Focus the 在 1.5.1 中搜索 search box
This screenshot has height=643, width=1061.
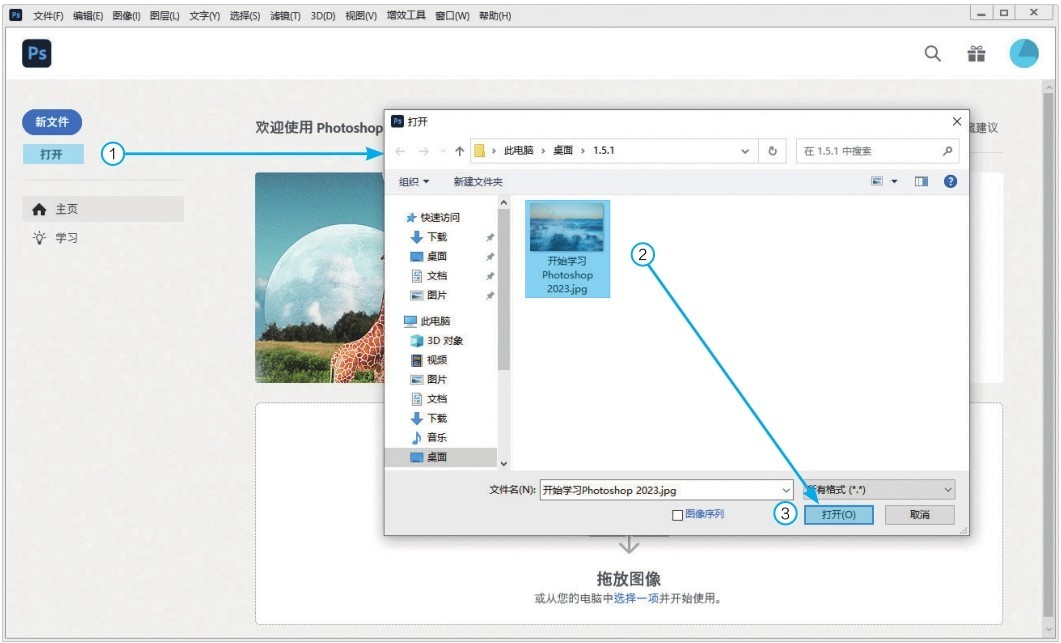pyautogui.click(x=878, y=151)
